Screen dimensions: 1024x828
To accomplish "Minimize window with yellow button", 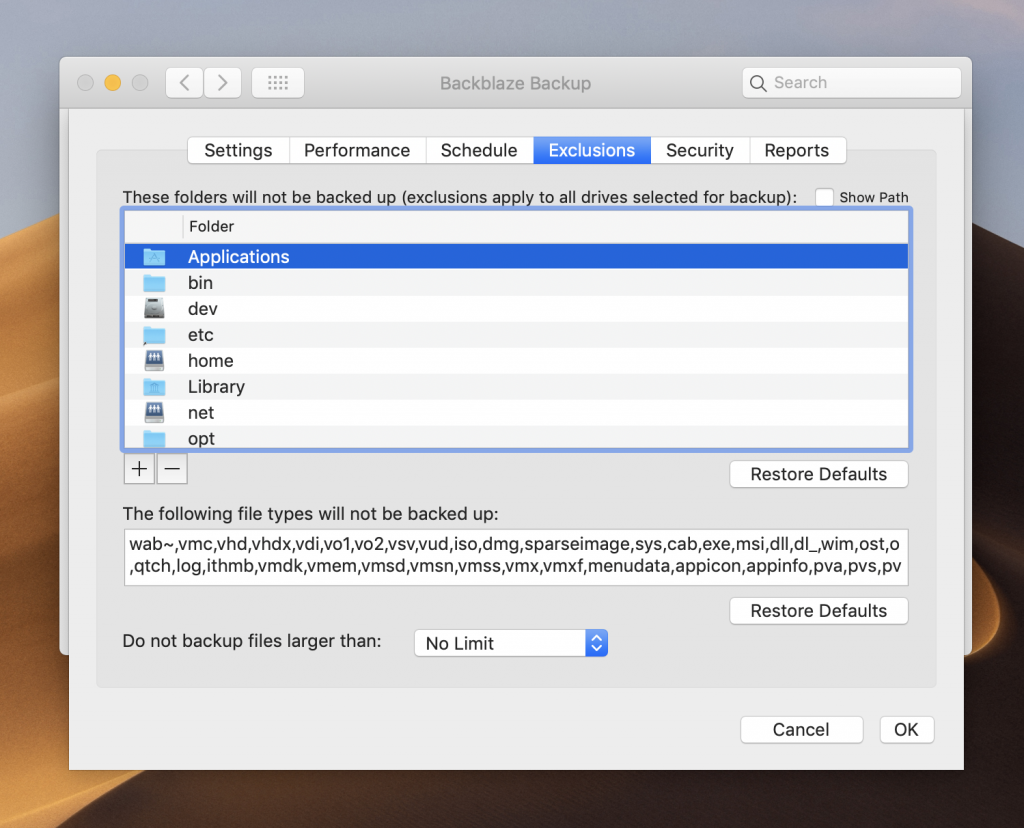I will pyautogui.click(x=112, y=83).
